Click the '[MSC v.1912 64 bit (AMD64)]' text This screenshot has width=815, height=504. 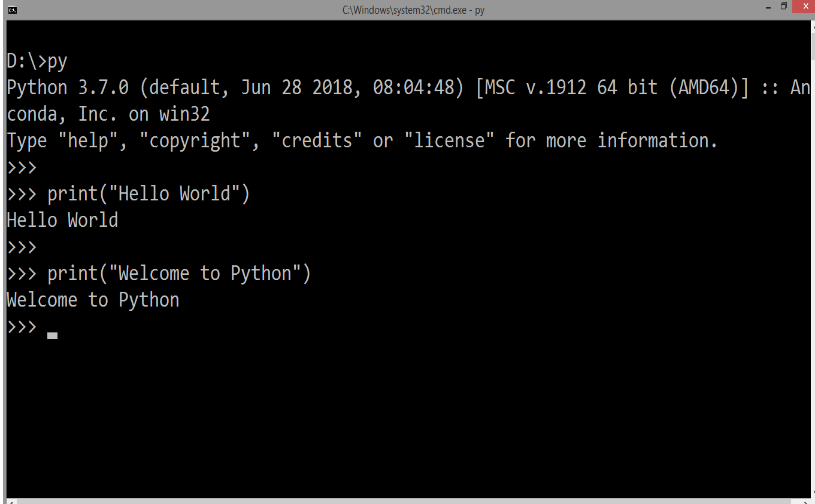(x=612, y=87)
